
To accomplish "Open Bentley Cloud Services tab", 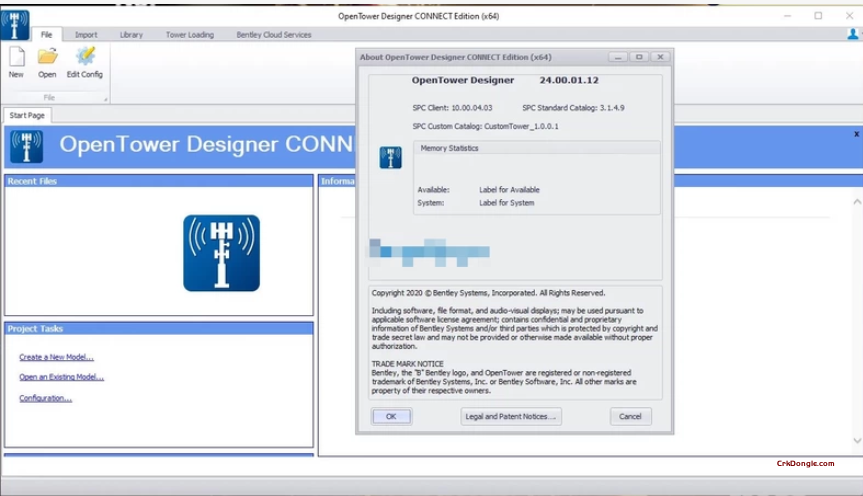I will tap(274, 34).
